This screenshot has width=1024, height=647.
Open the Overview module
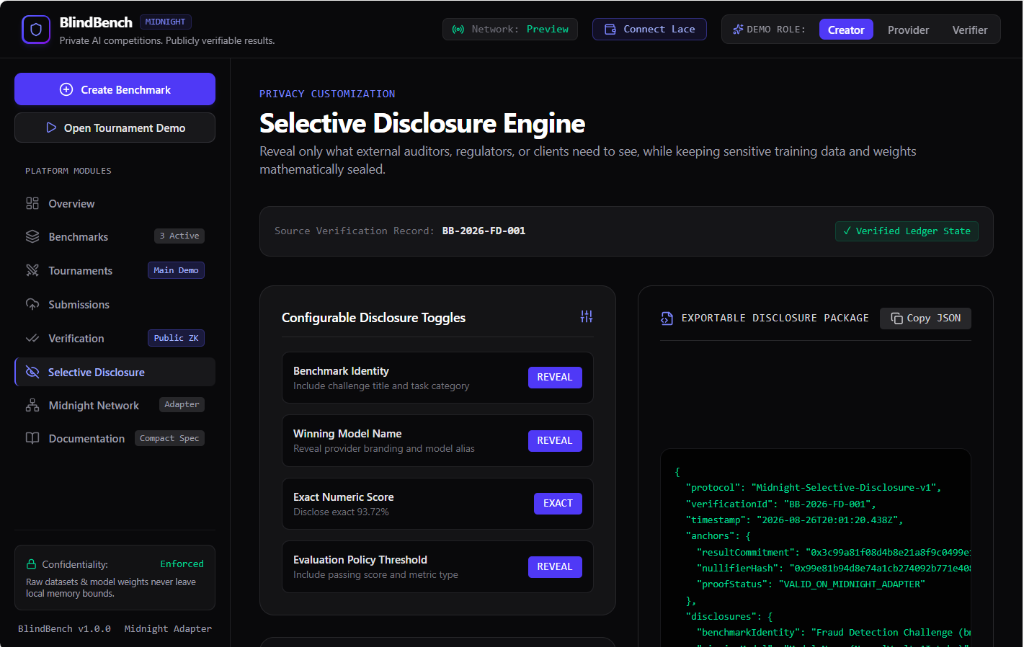tap(115, 203)
